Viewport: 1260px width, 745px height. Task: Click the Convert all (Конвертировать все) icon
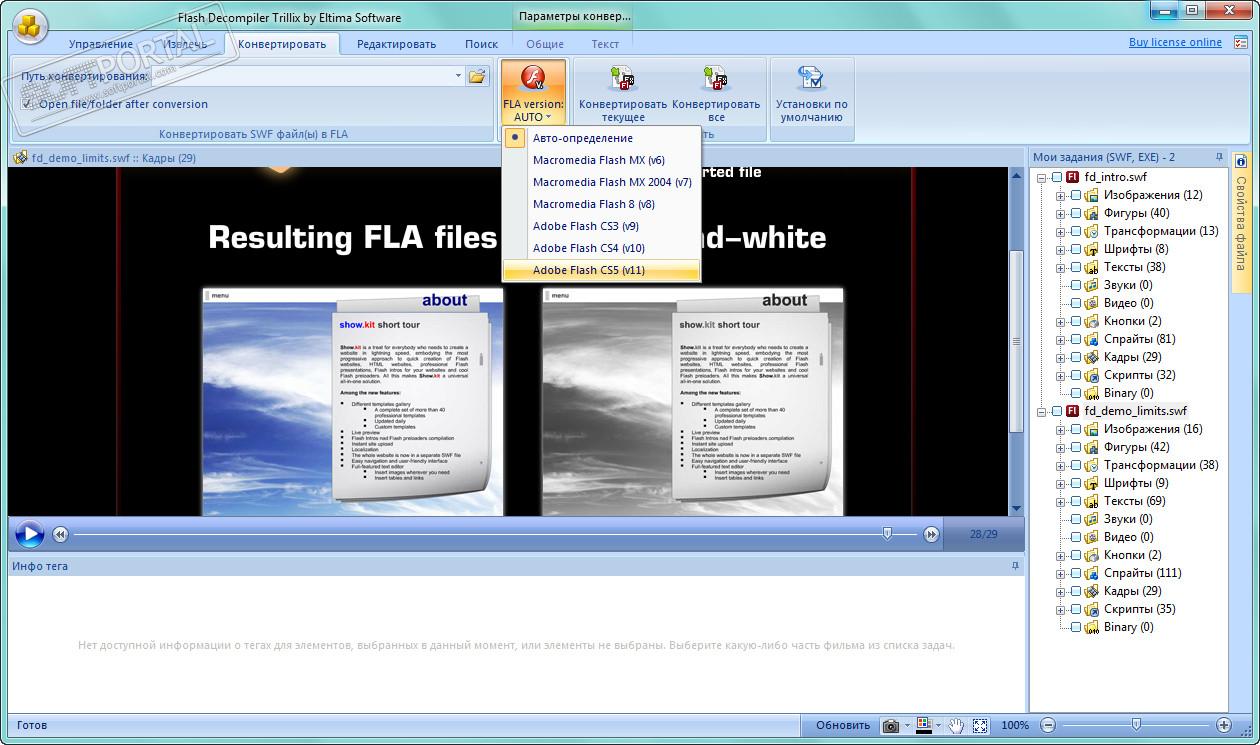(x=715, y=79)
